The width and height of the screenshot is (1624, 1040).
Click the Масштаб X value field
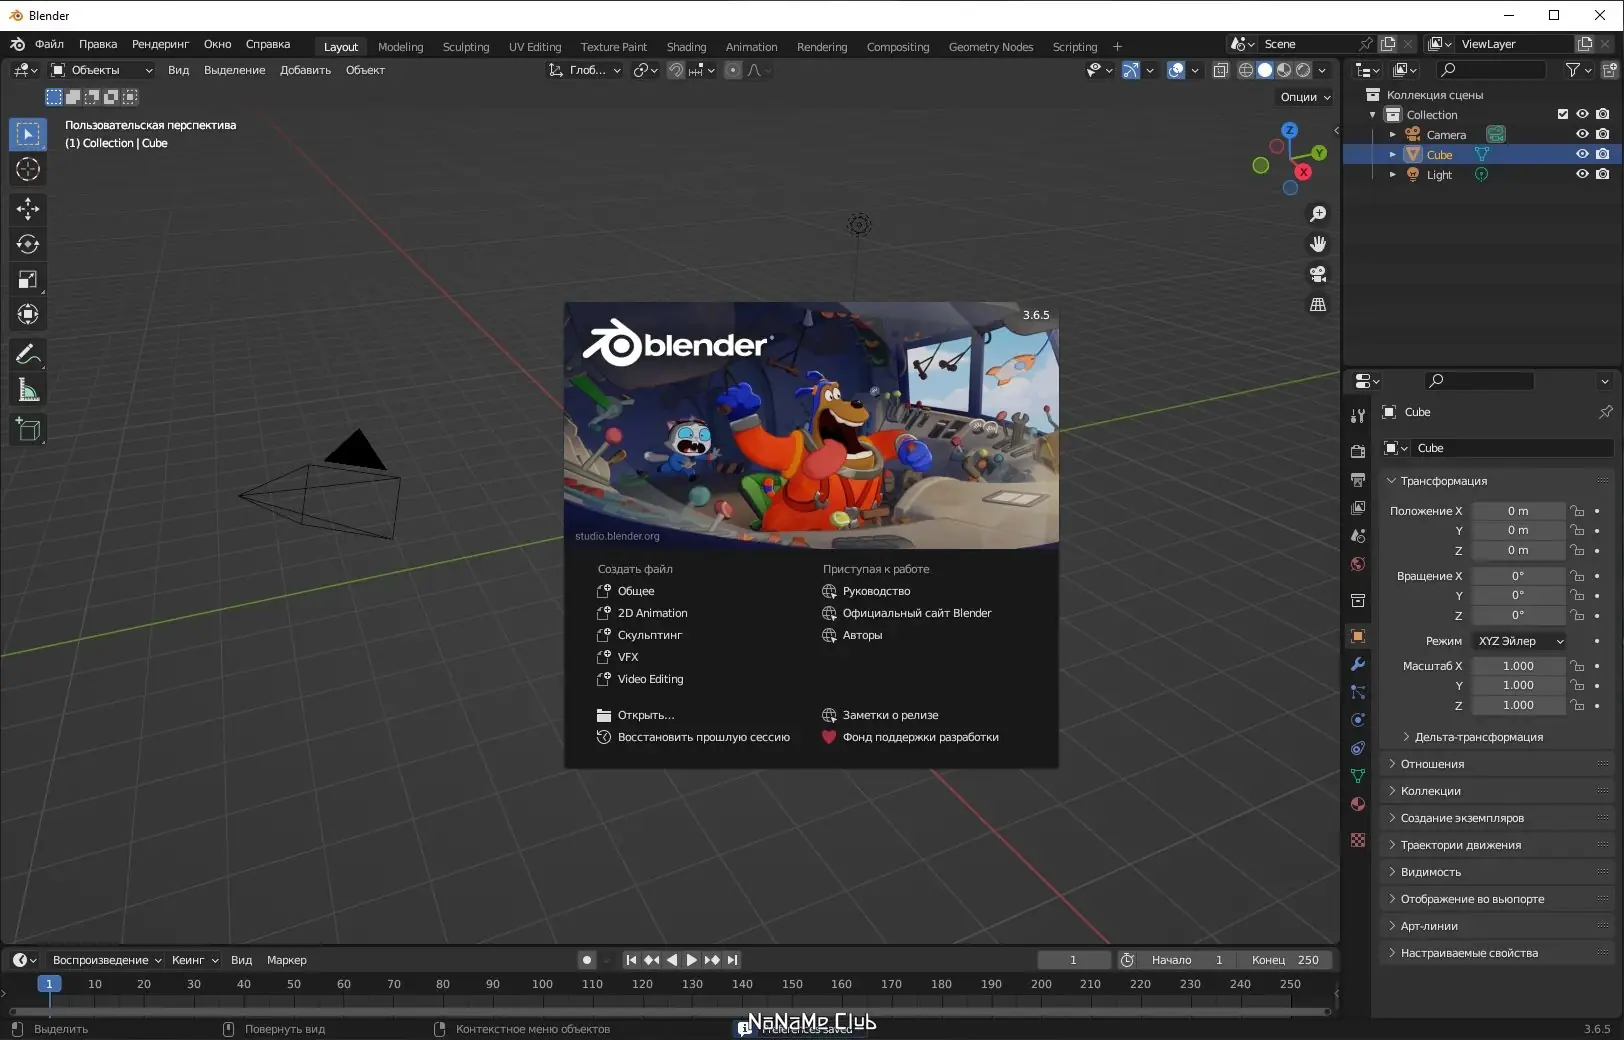pyautogui.click(x=1518, y=666)
